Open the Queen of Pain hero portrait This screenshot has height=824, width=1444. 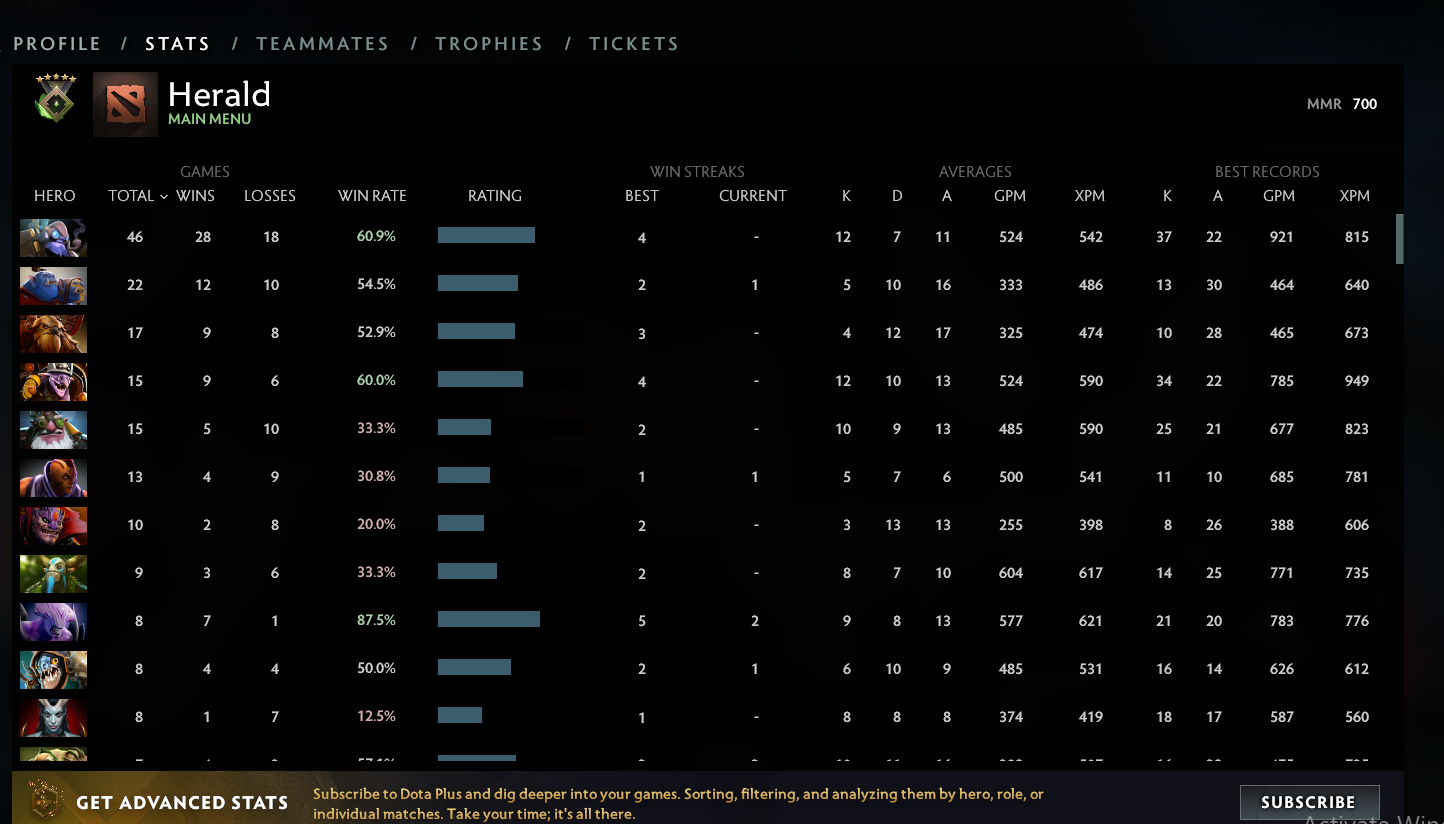53,717
